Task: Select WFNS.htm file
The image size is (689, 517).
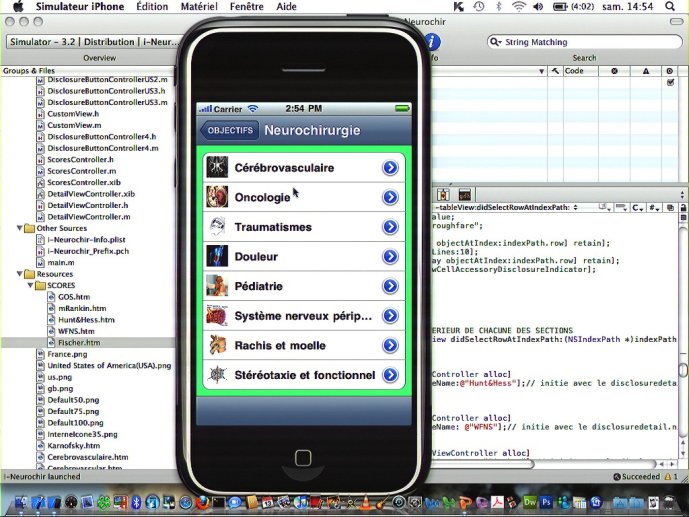Action: click(x=76, y=331)
